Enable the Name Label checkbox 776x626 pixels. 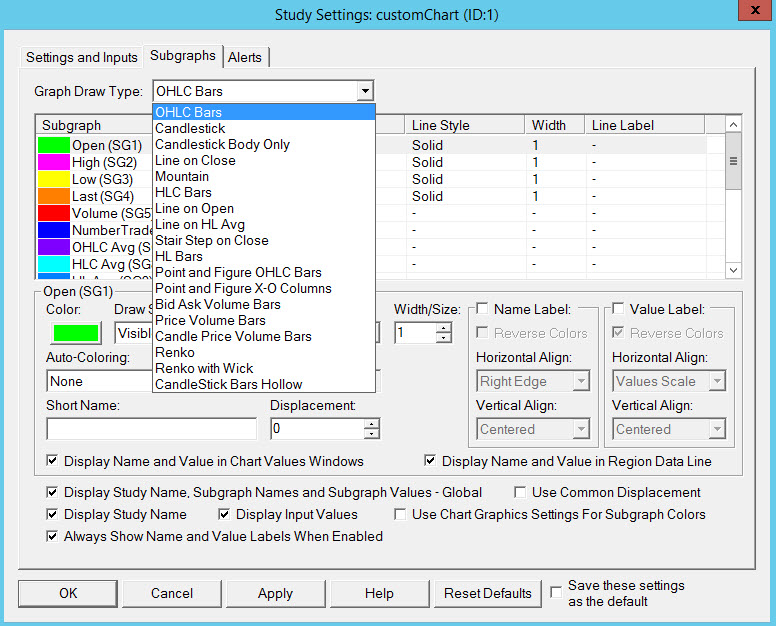482,309
